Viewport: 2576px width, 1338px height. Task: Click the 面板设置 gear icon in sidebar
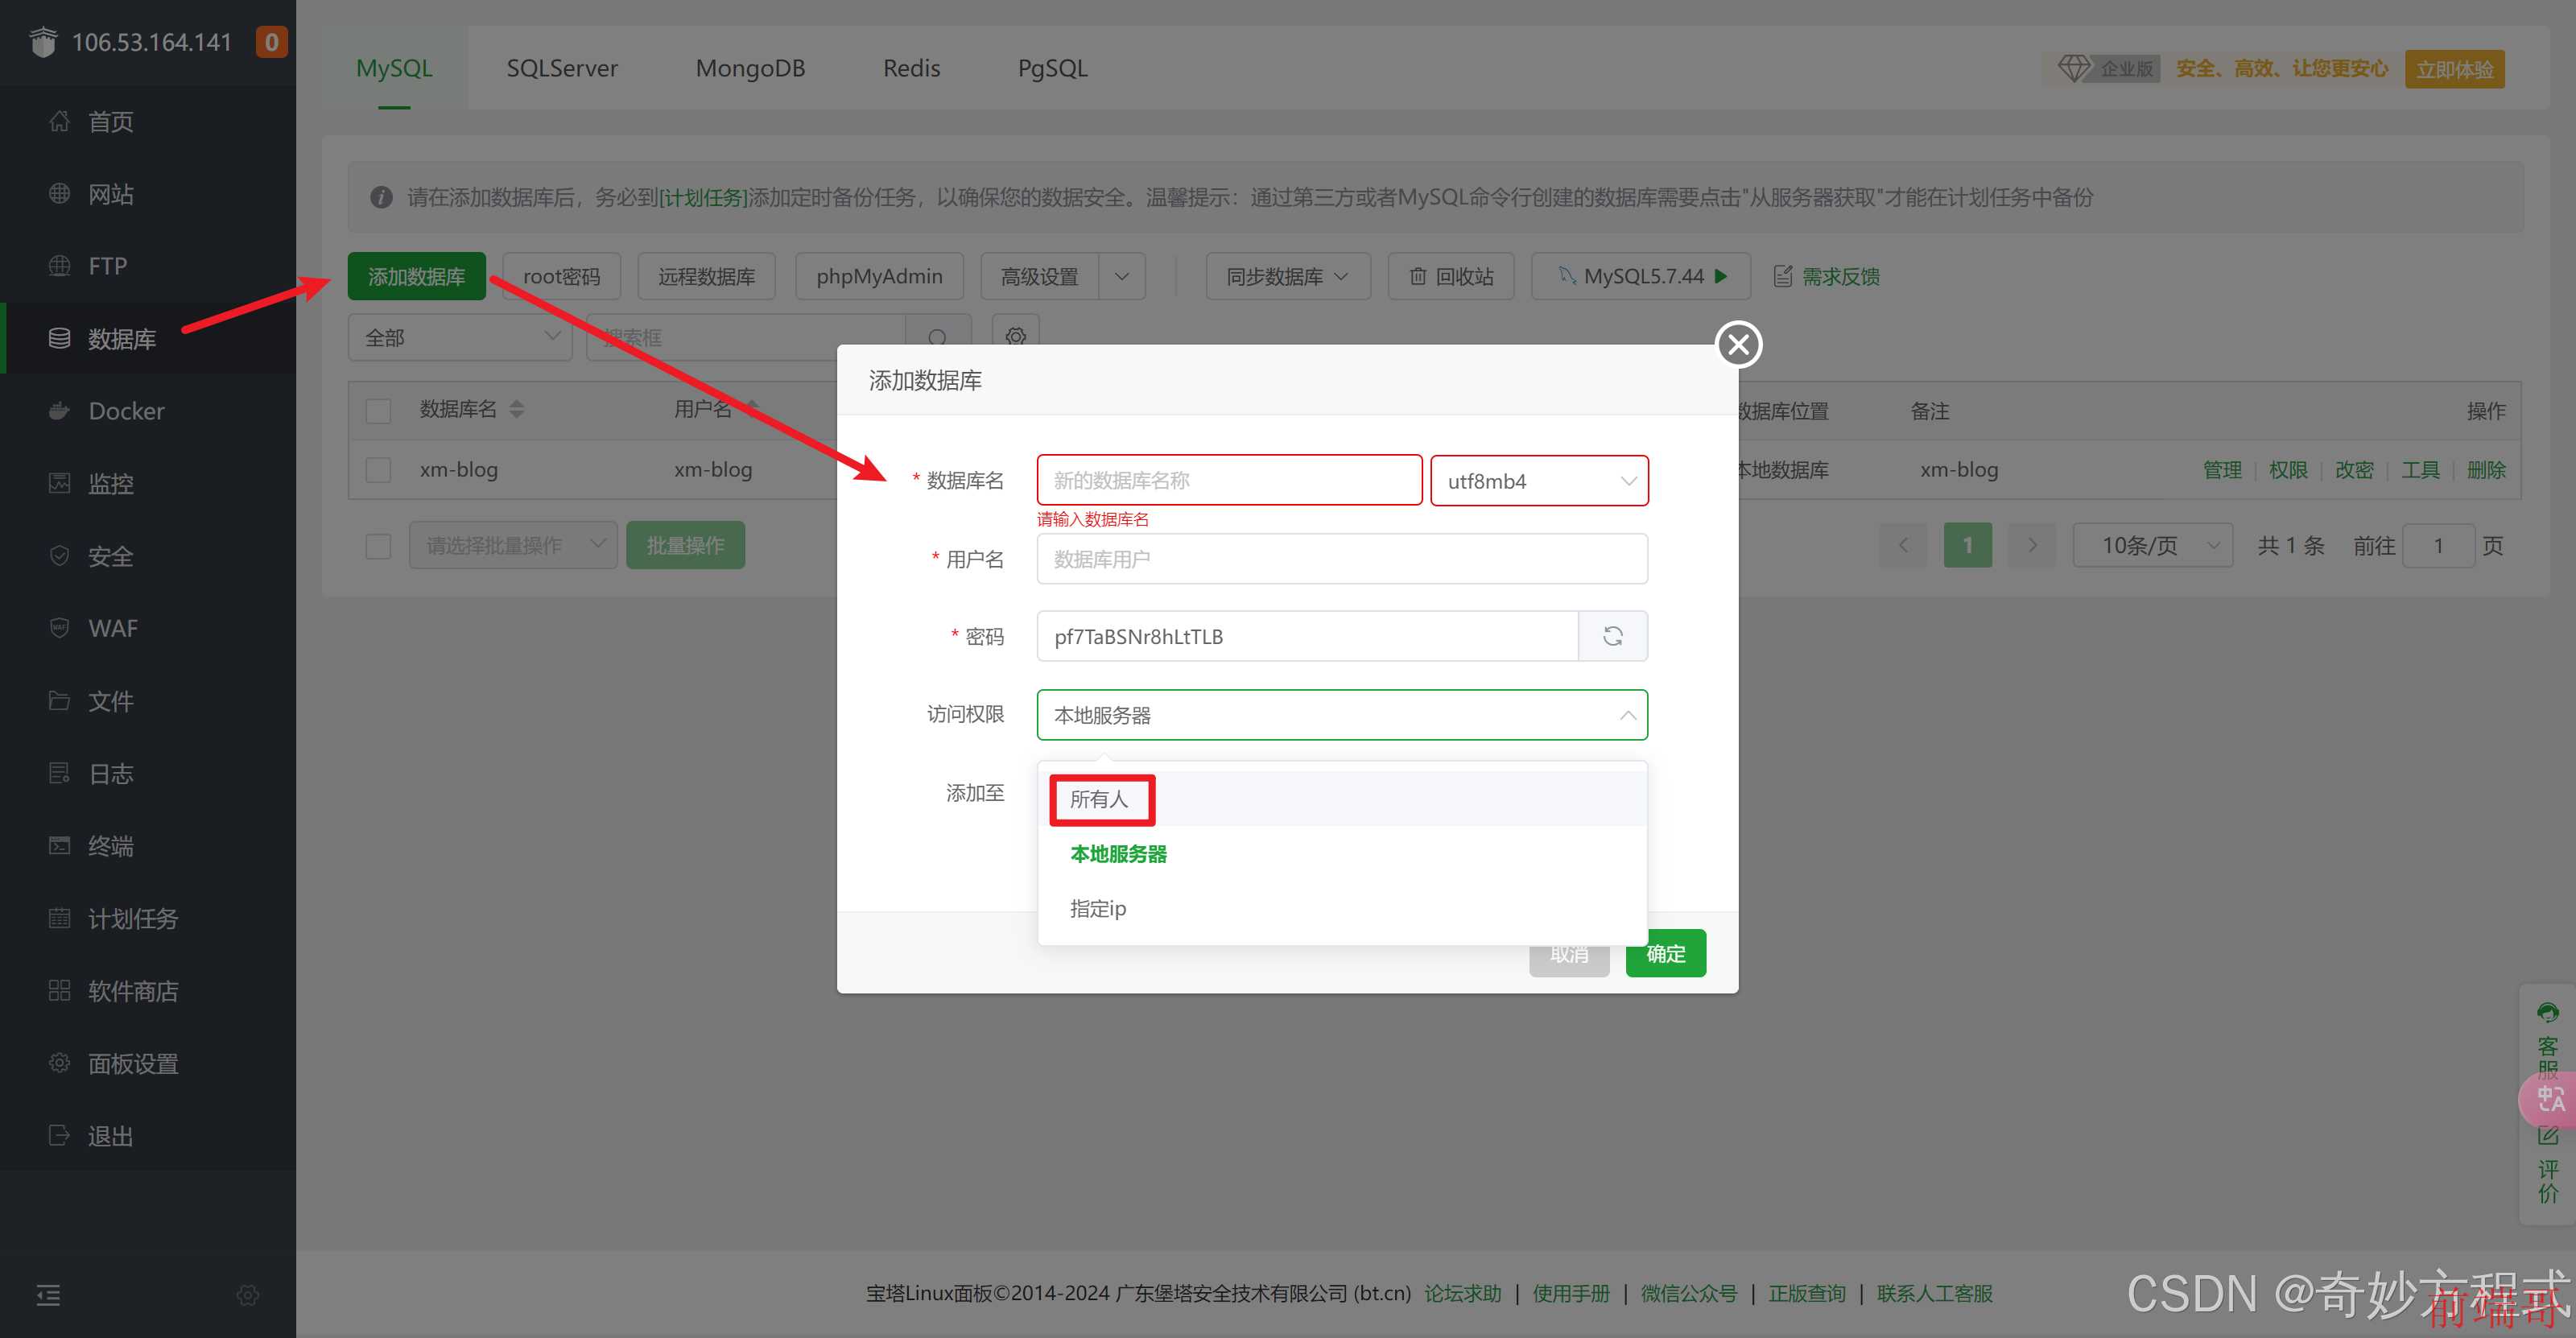pyautogui.click(x=59, y=1063)
